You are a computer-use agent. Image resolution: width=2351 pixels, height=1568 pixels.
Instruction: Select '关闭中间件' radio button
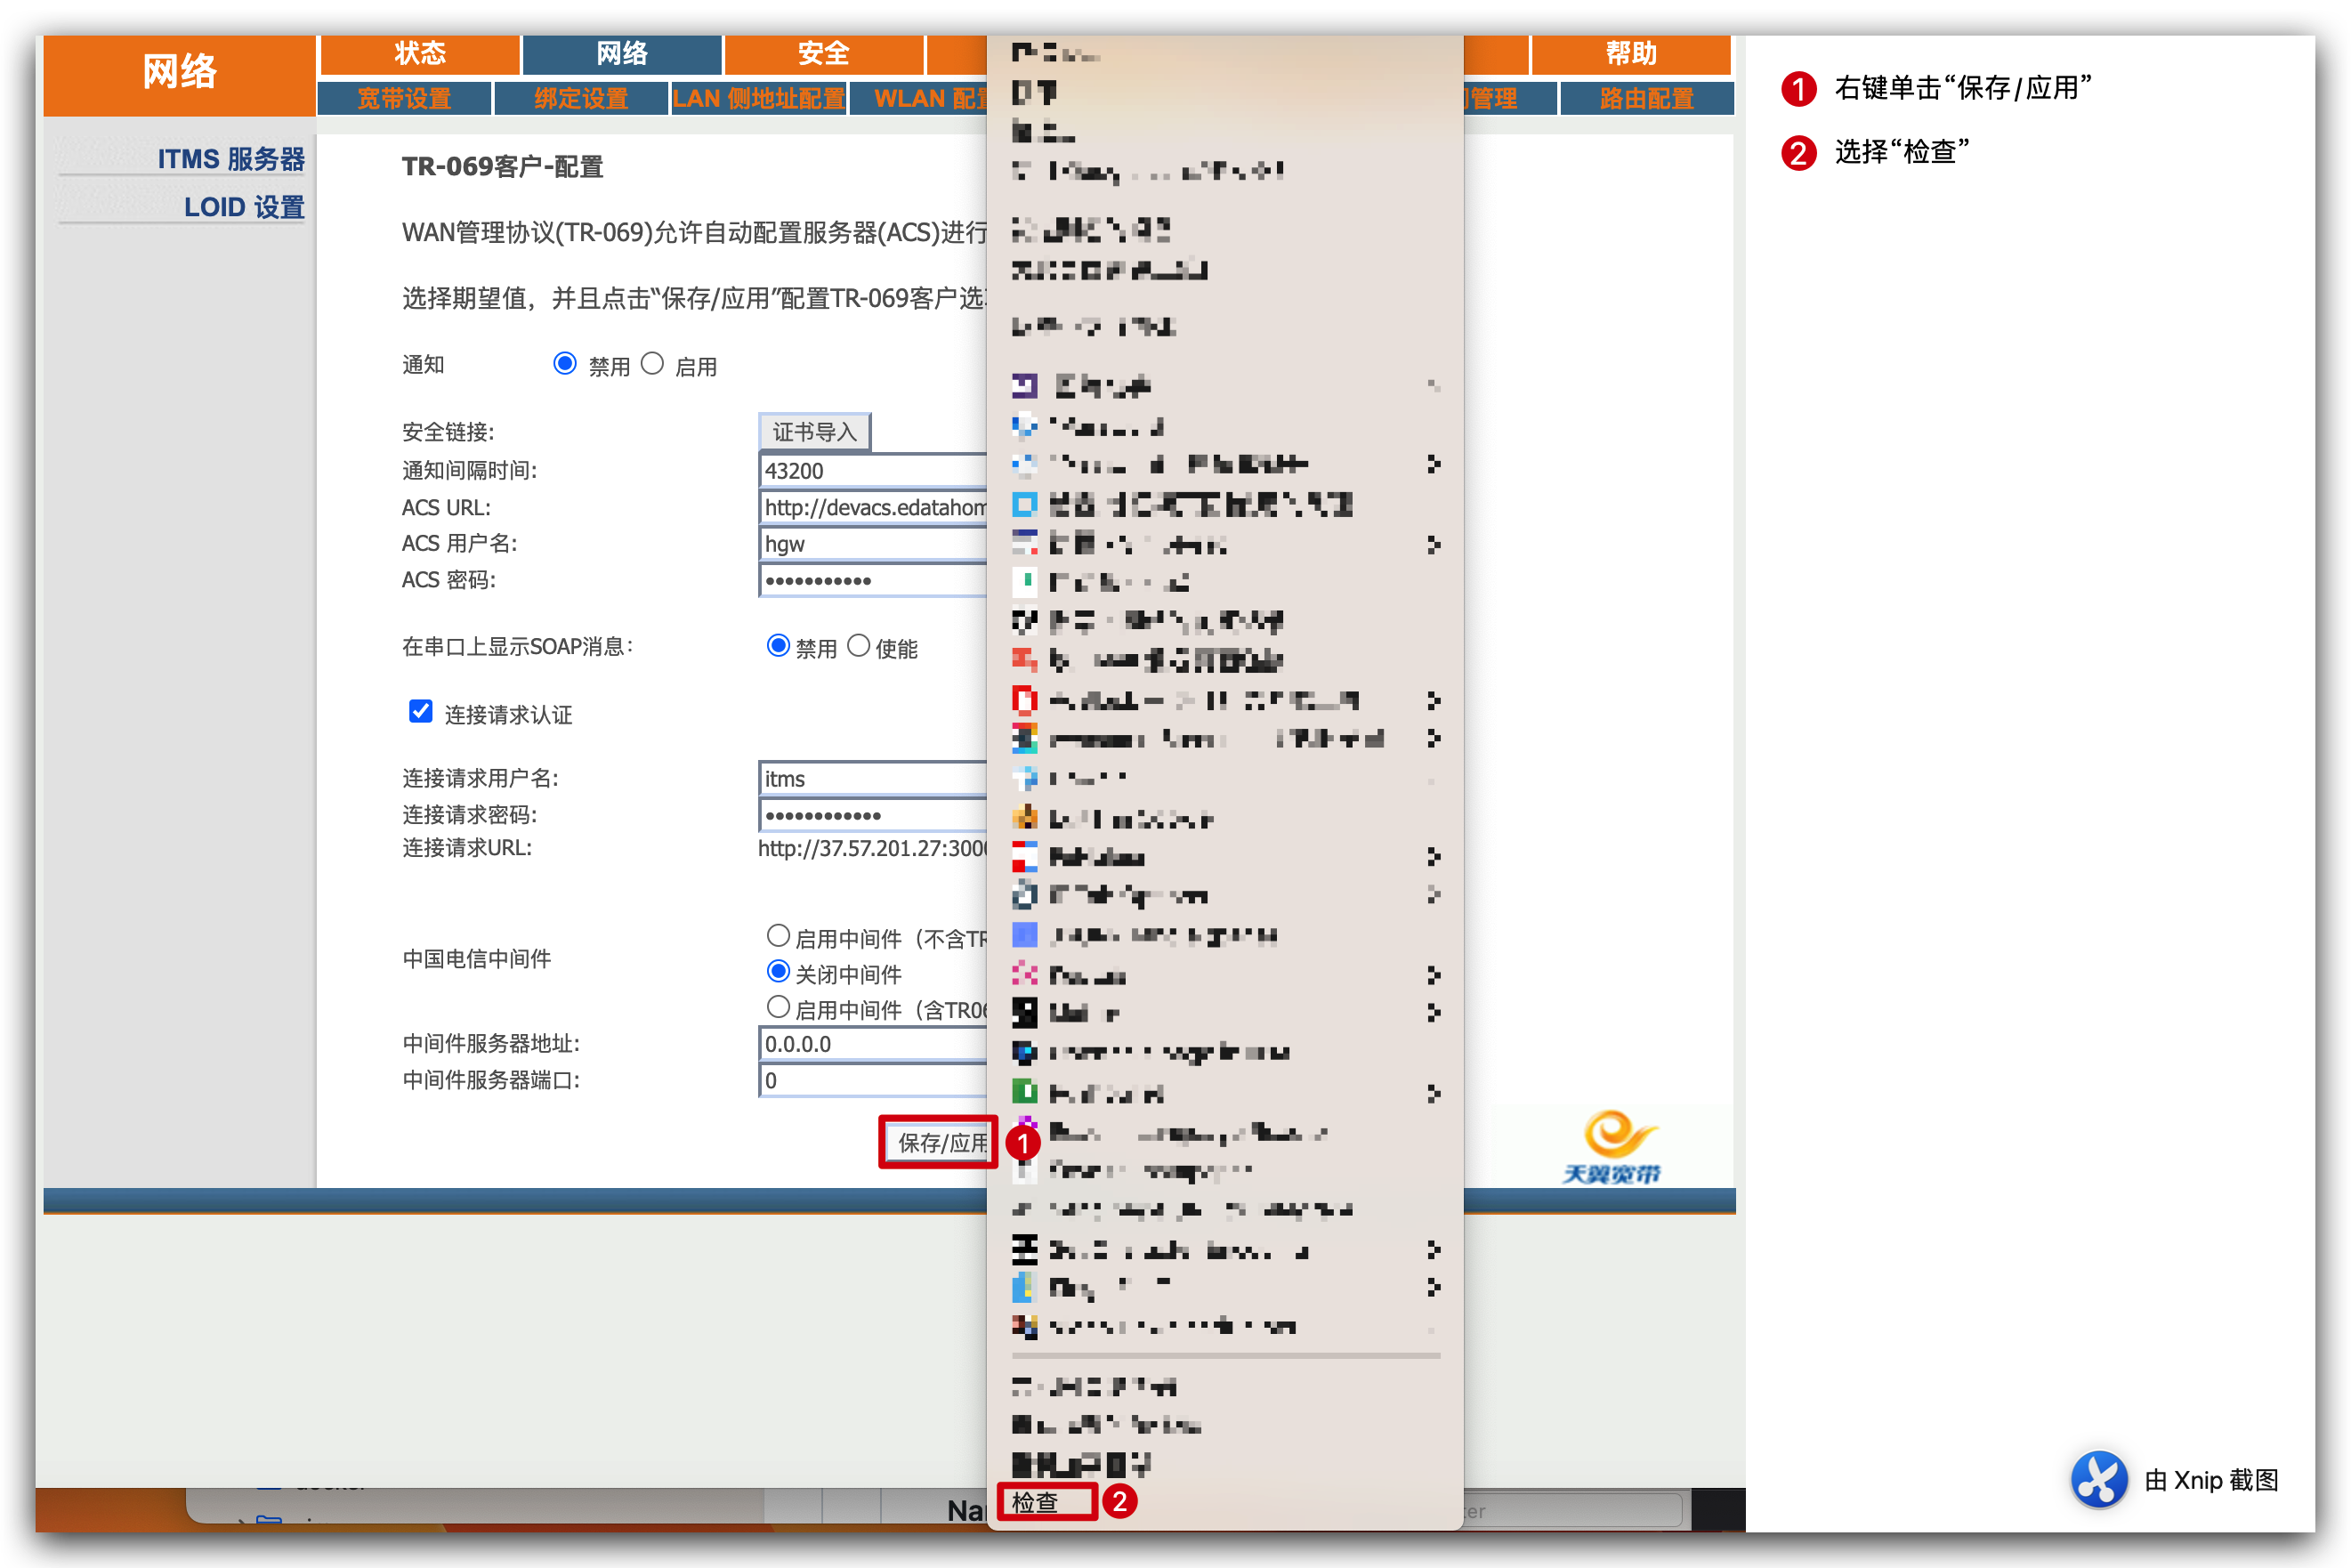777,973
